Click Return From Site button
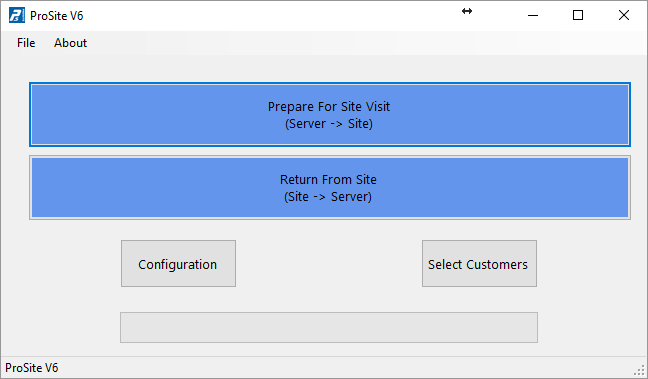Image resolution: width=648 pixels, height=379 pixels. click(330, 188)
